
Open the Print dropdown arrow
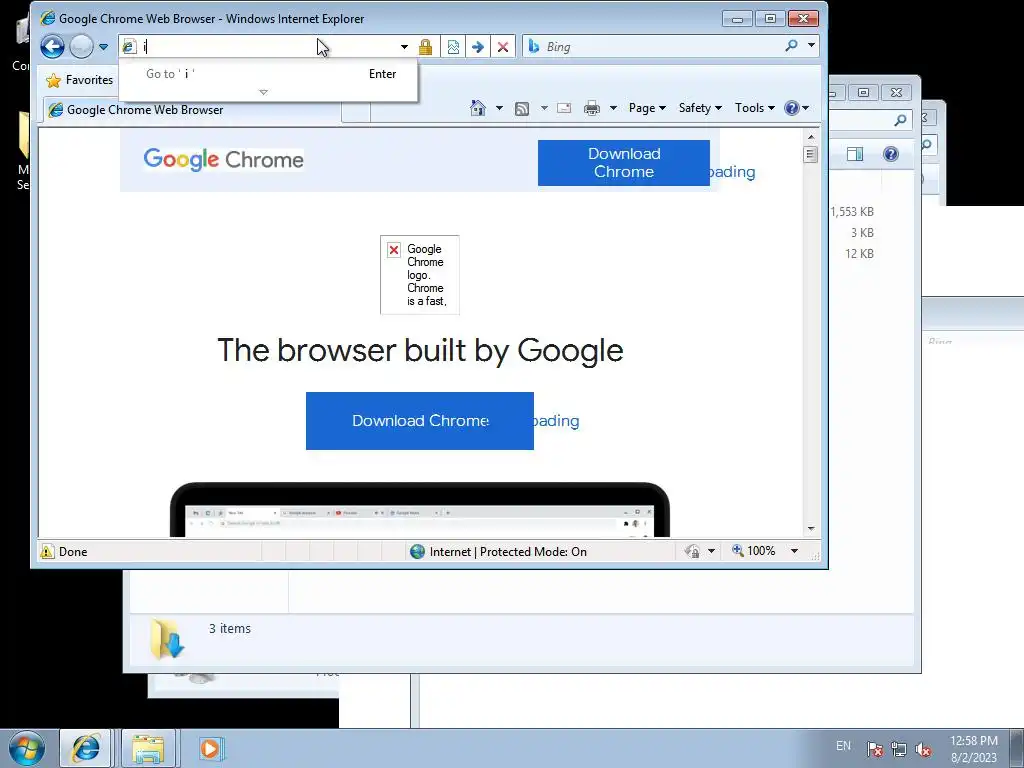[613, 108]
